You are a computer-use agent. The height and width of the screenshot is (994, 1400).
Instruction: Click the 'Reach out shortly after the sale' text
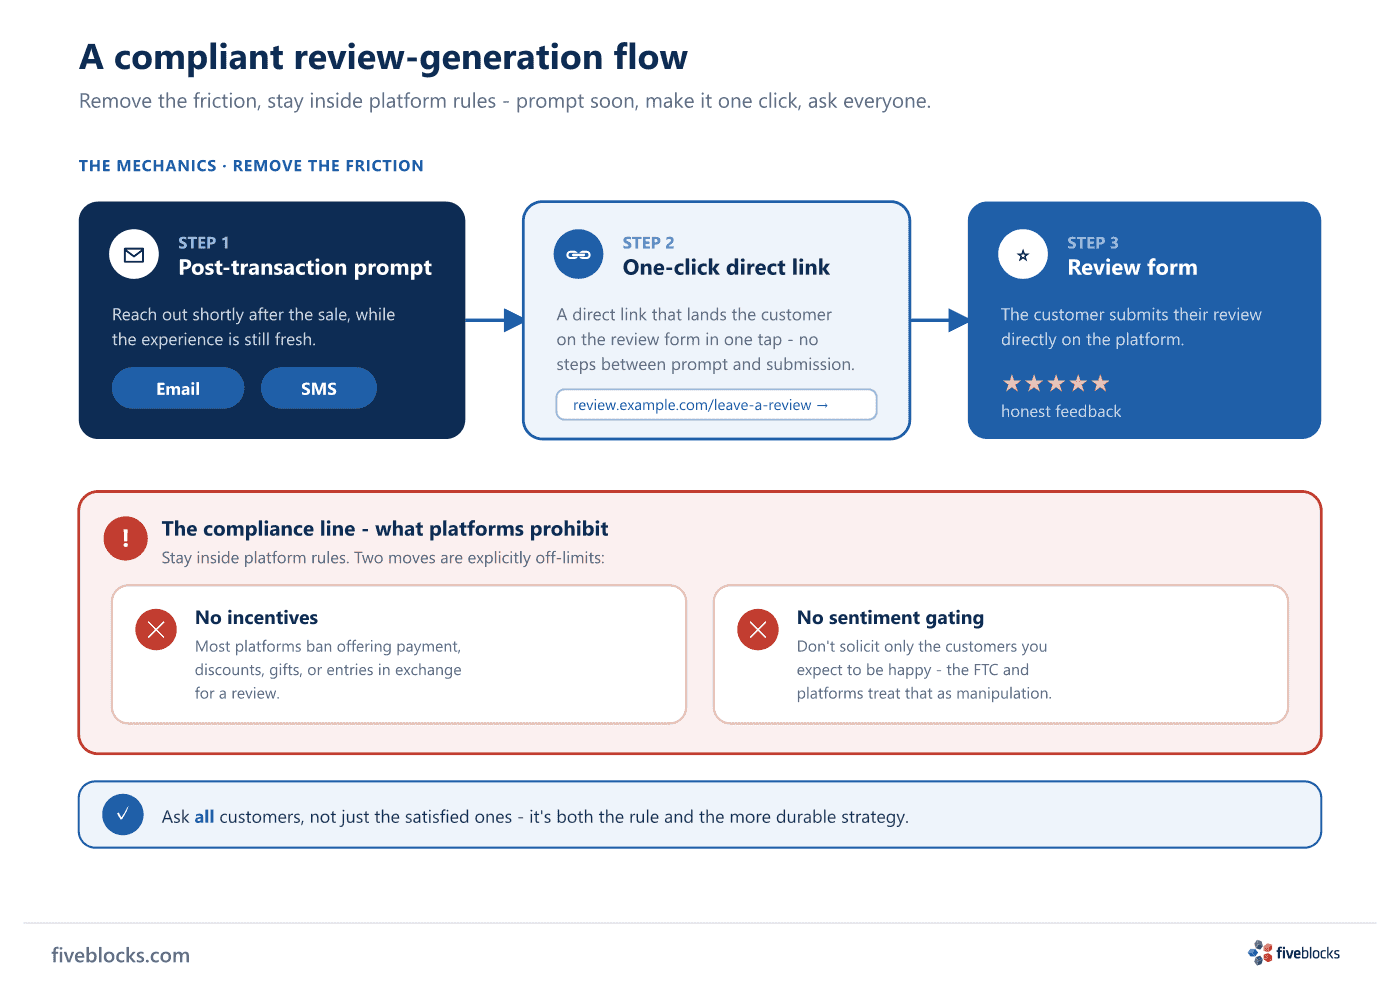253,327
